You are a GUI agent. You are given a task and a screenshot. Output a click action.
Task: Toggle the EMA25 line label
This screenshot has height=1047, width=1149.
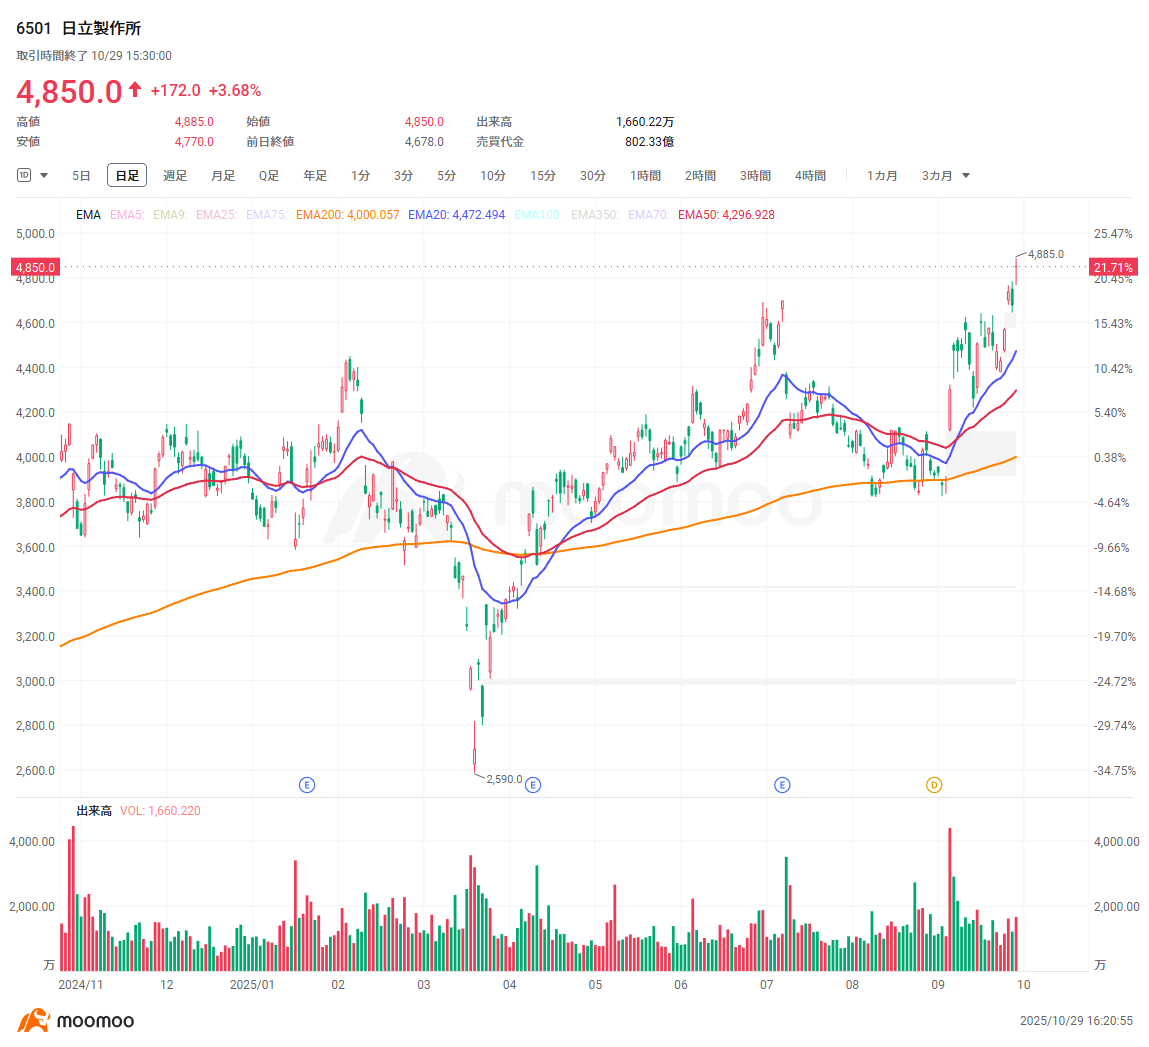(216, 215)
